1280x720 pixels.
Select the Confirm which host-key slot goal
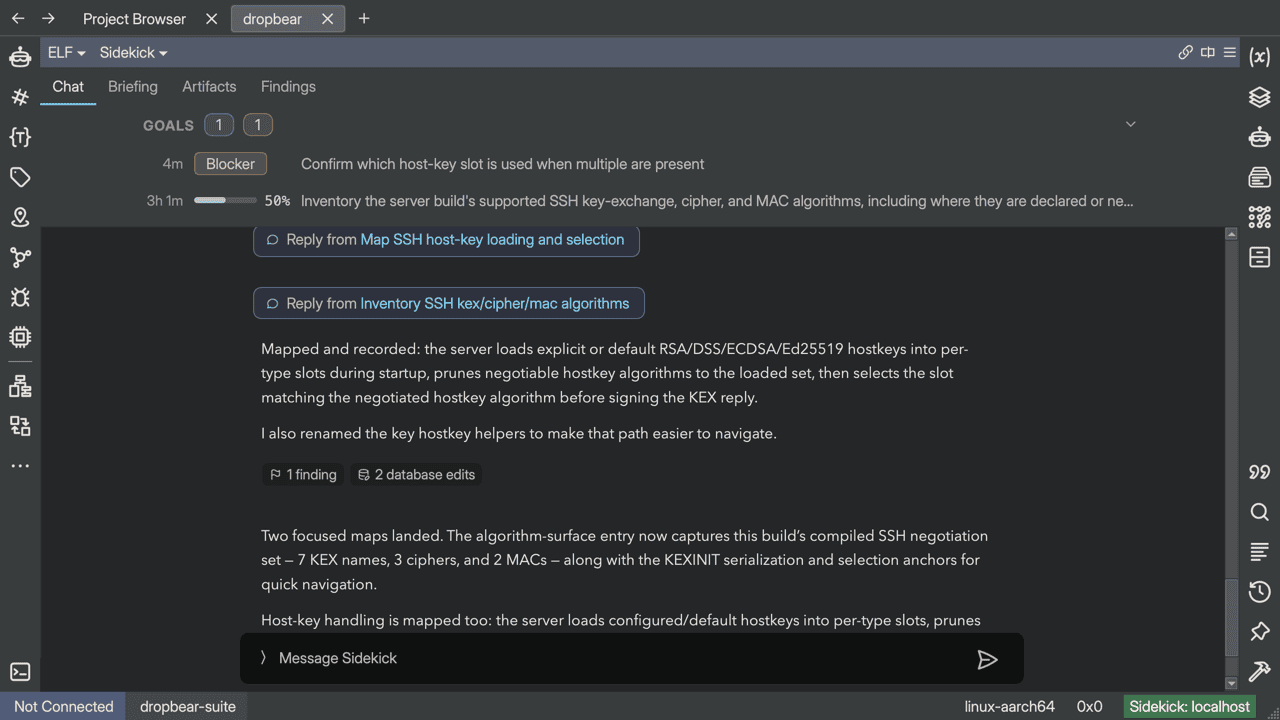[502, 164]
